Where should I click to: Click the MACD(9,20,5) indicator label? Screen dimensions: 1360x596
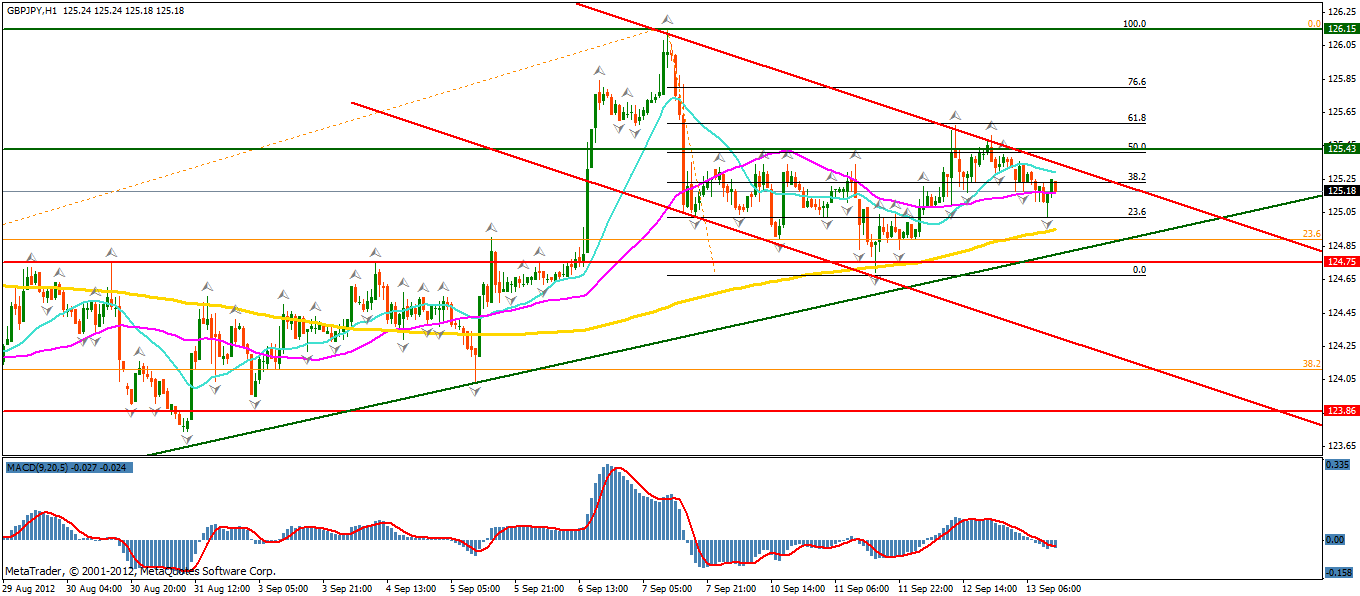[40, 466]
